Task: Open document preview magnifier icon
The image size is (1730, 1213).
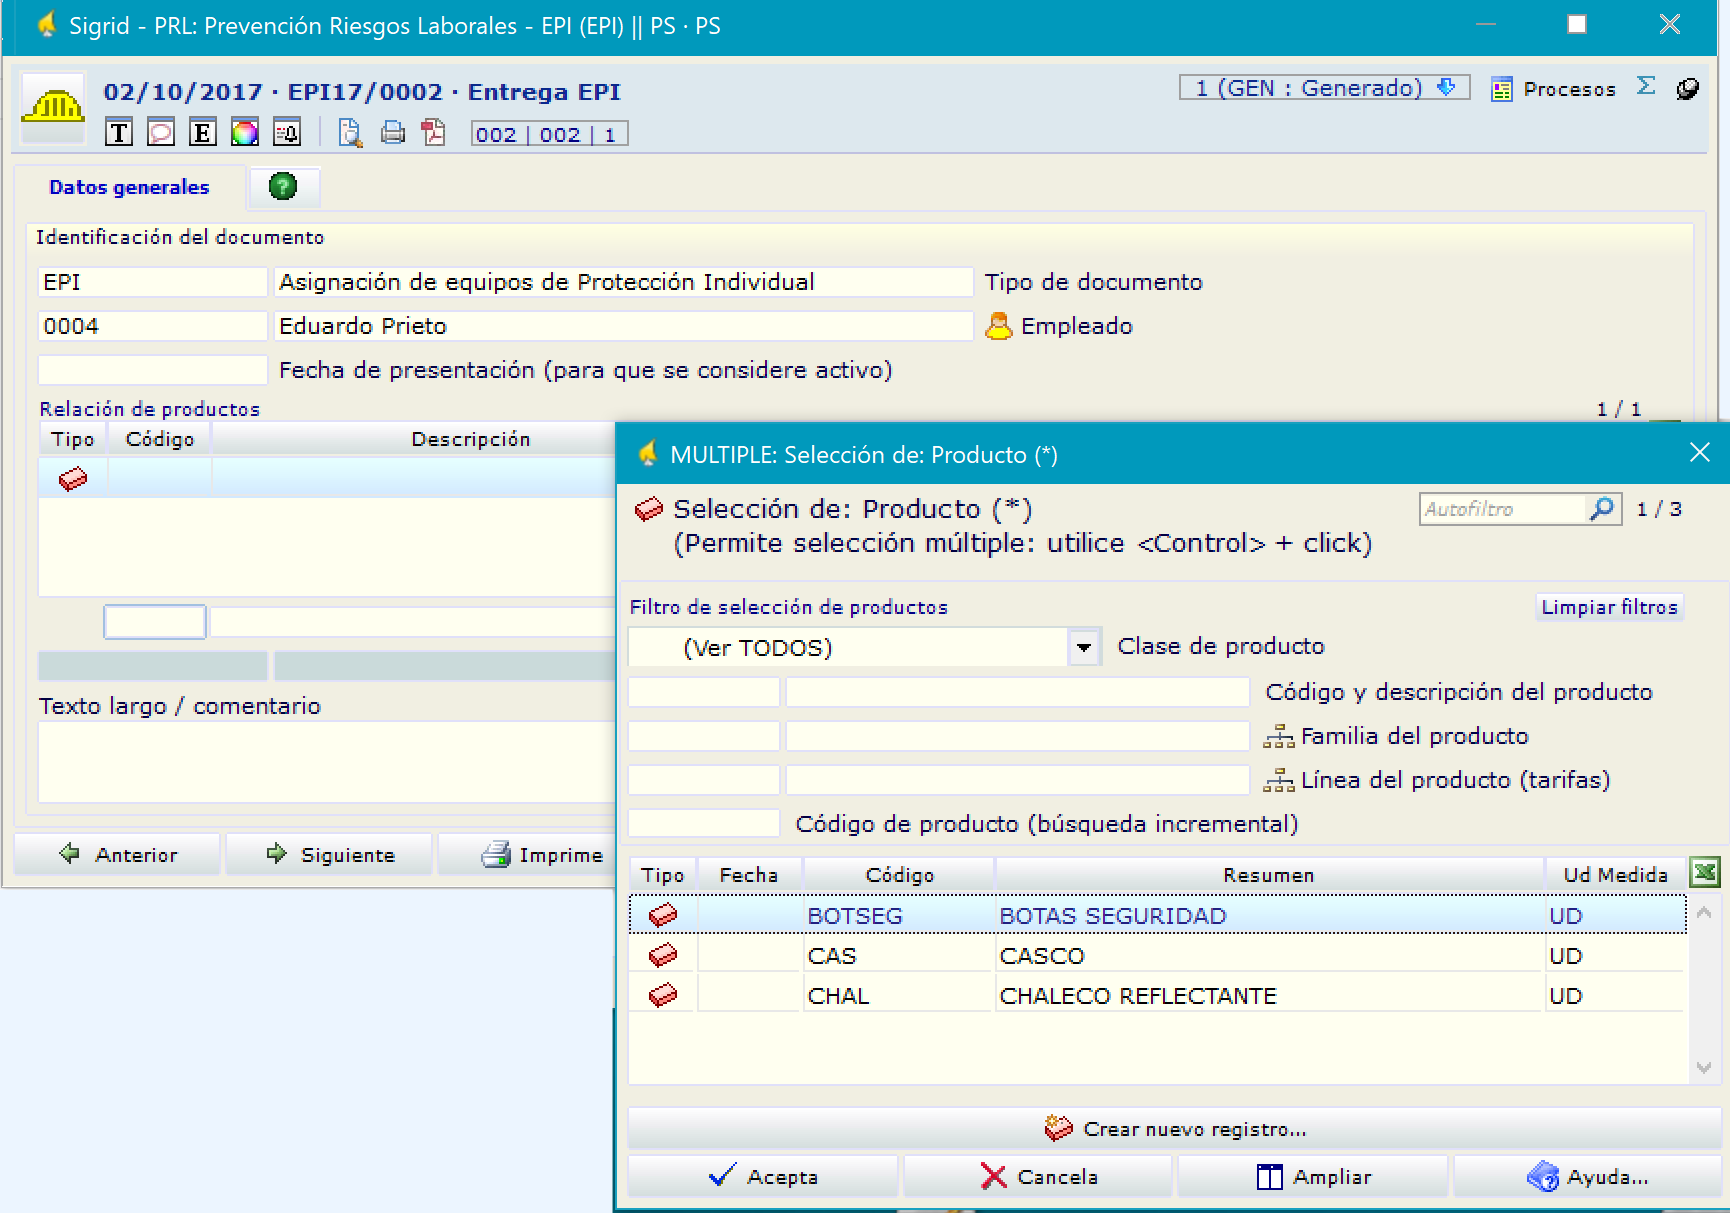Action: [x=350, y=132]
